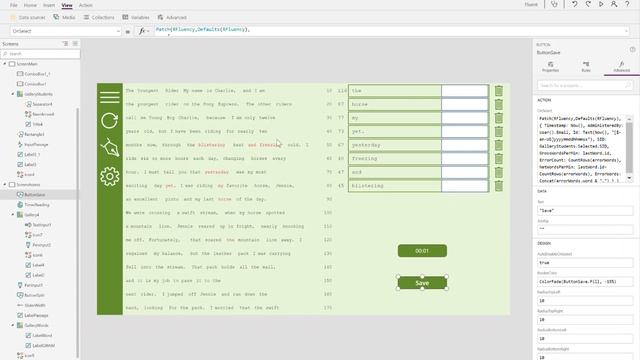Open Advanced in the View ribbon

tap(172, 18)
